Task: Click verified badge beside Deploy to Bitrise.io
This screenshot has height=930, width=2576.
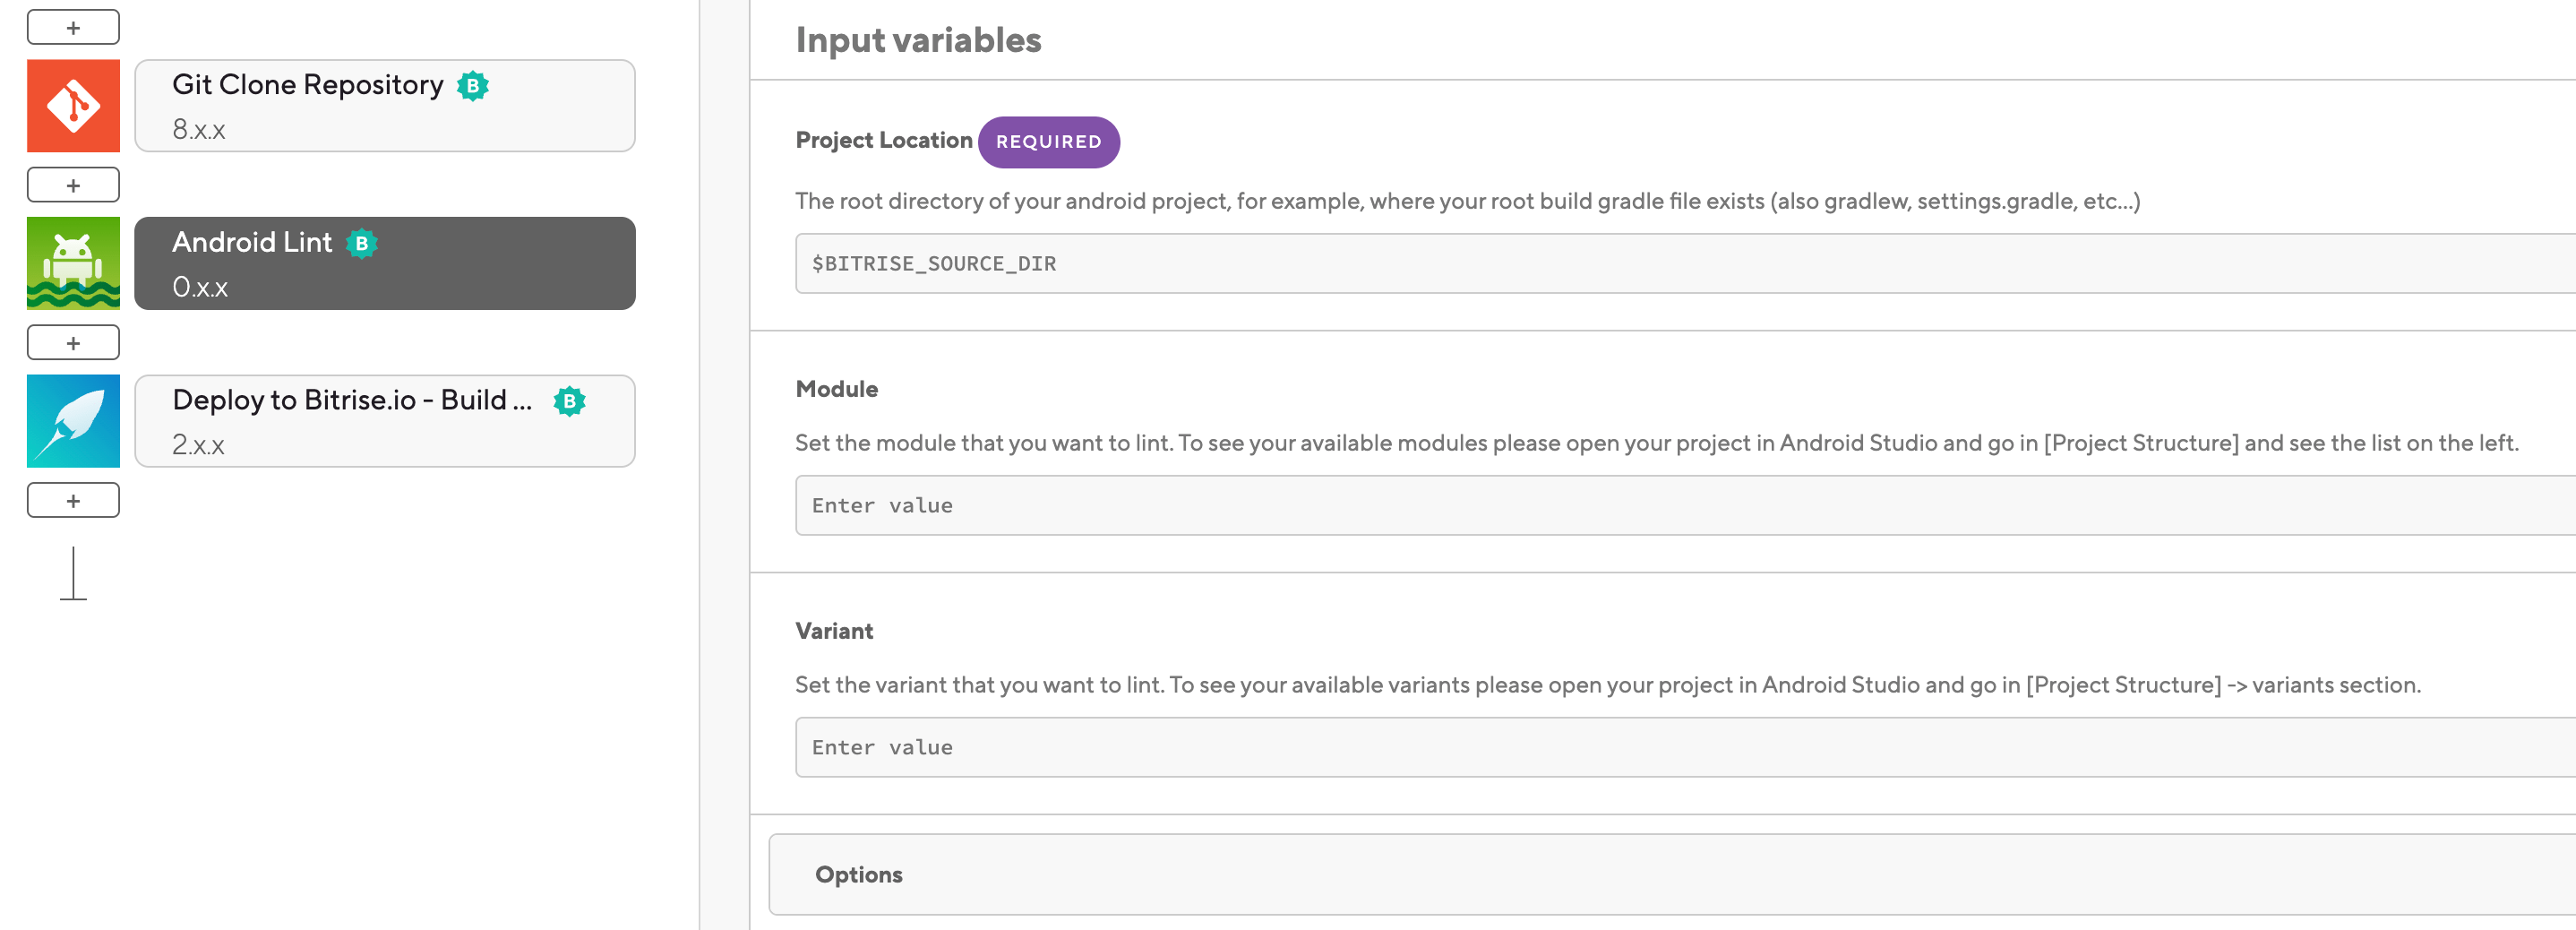Action: (570, 401)
